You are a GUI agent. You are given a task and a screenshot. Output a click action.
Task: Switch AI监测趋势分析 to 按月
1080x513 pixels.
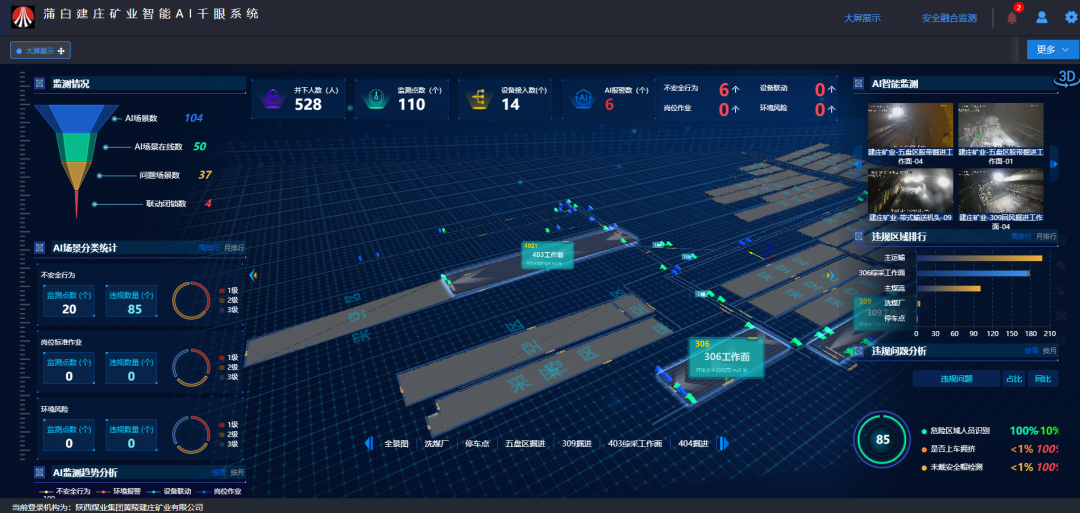click(238, 472)
